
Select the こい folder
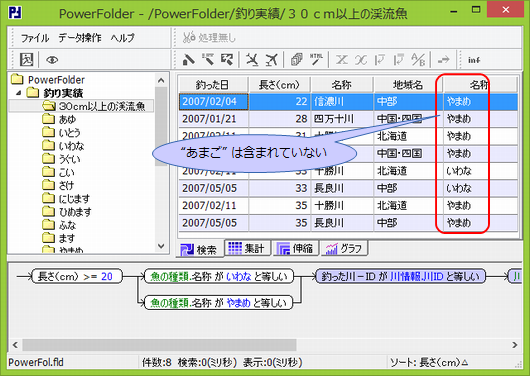(x=58, y=172)
